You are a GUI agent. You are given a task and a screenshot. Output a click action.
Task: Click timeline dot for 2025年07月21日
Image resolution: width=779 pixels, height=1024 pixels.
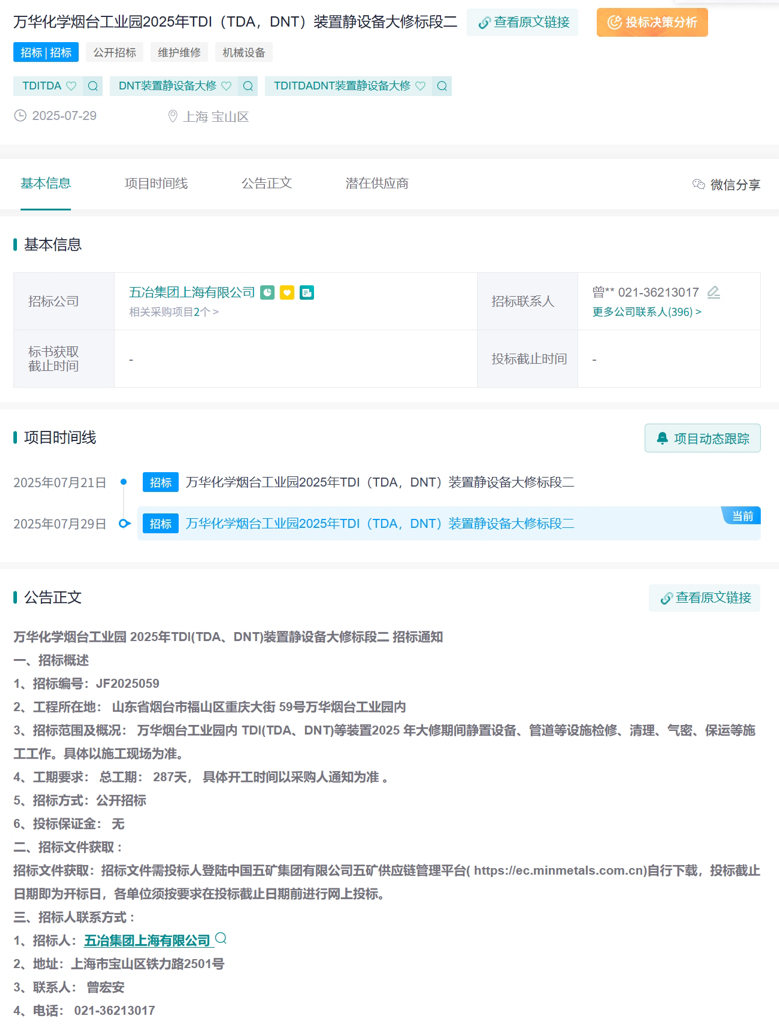tap(123, 482)
